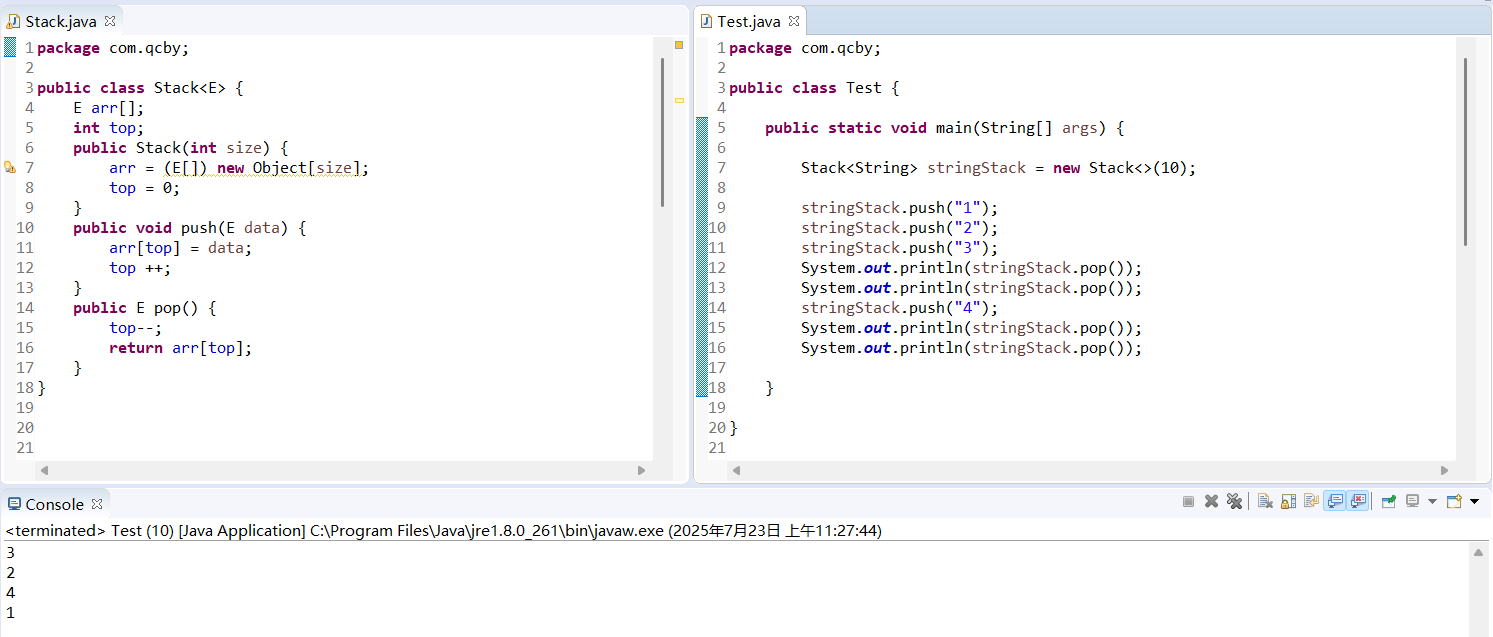Click the 'int top;' field line
The width and height of the screenshot is (1493, 637).
[x=108, y=128]
